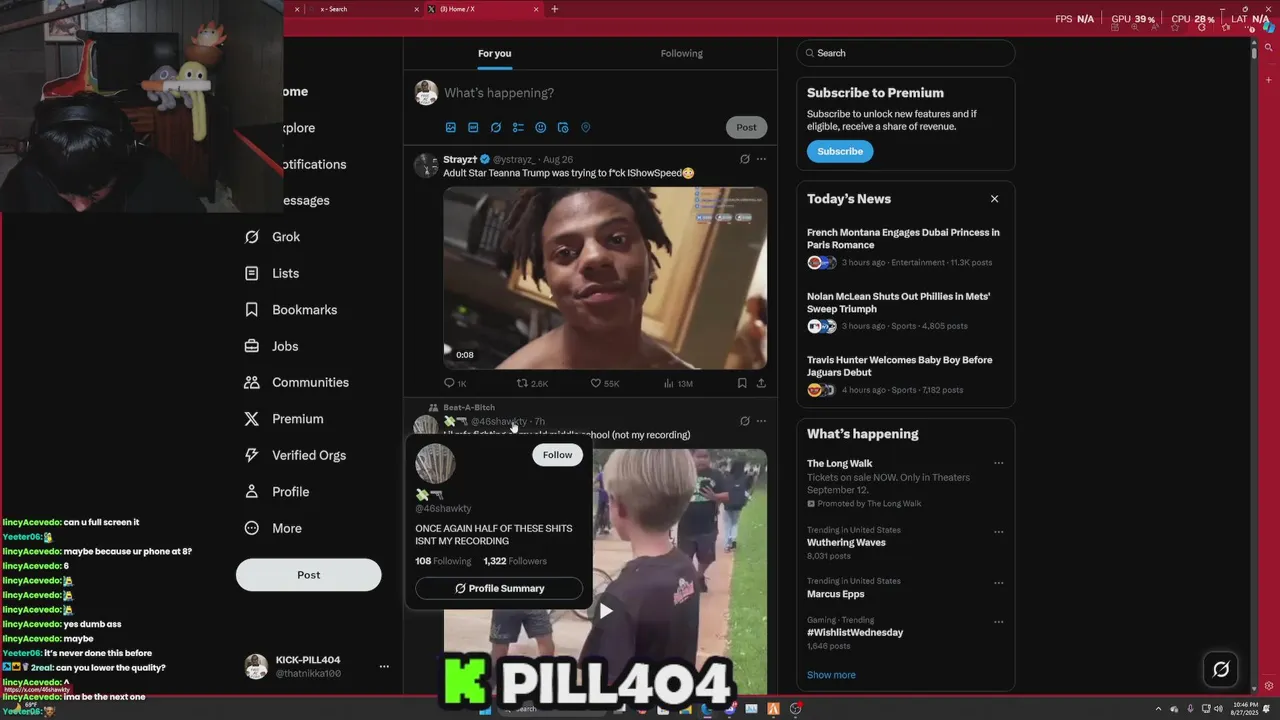Close the Home / X browser tab
This screenshot has width=1280, height=720.
(x=536, y=9)
